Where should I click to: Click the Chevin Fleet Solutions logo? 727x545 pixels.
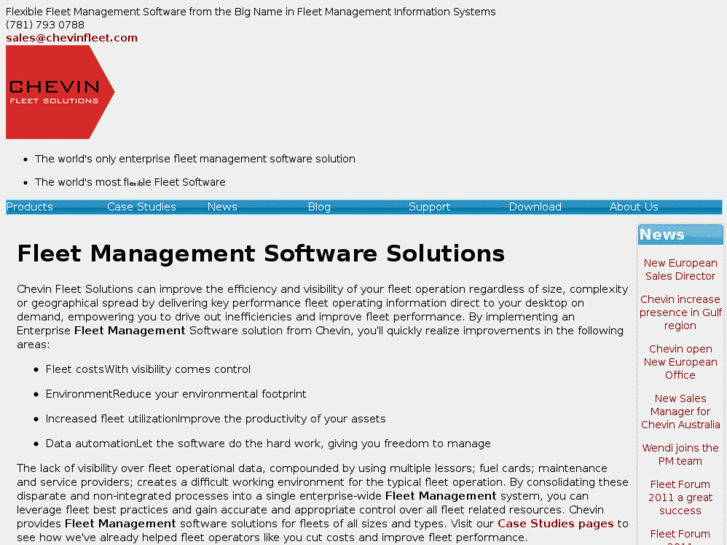pyautogui.click(x=60, y=92)
